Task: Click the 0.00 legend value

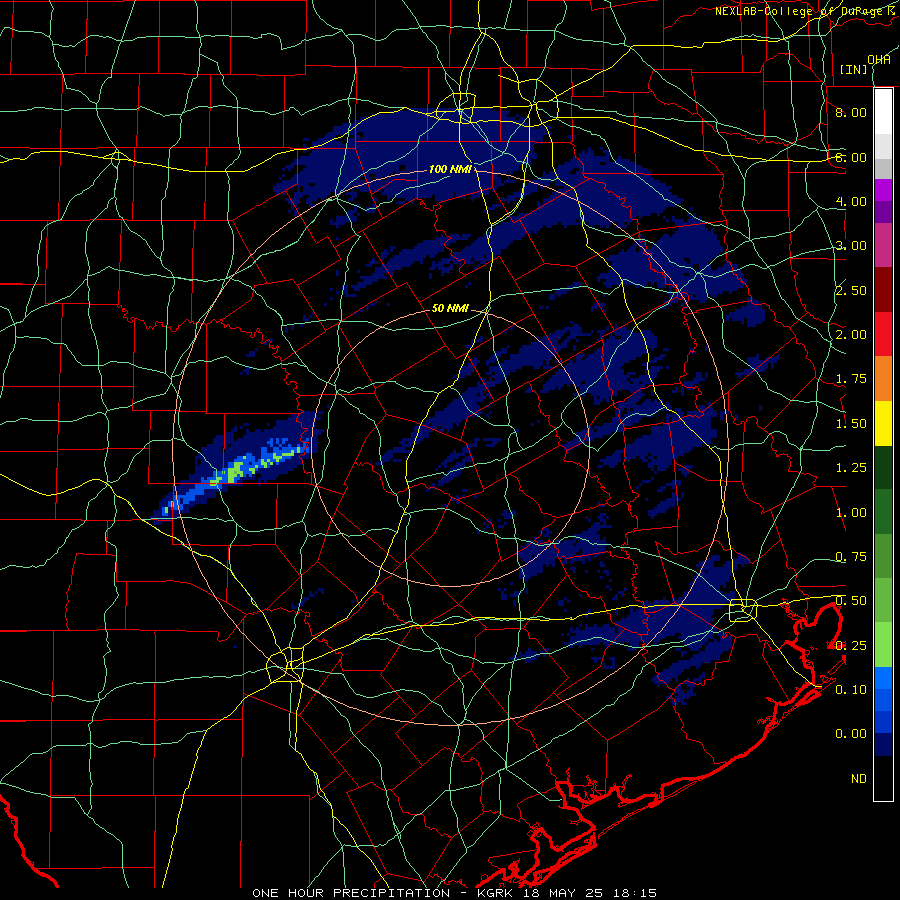Action: [x=851, y=734]
